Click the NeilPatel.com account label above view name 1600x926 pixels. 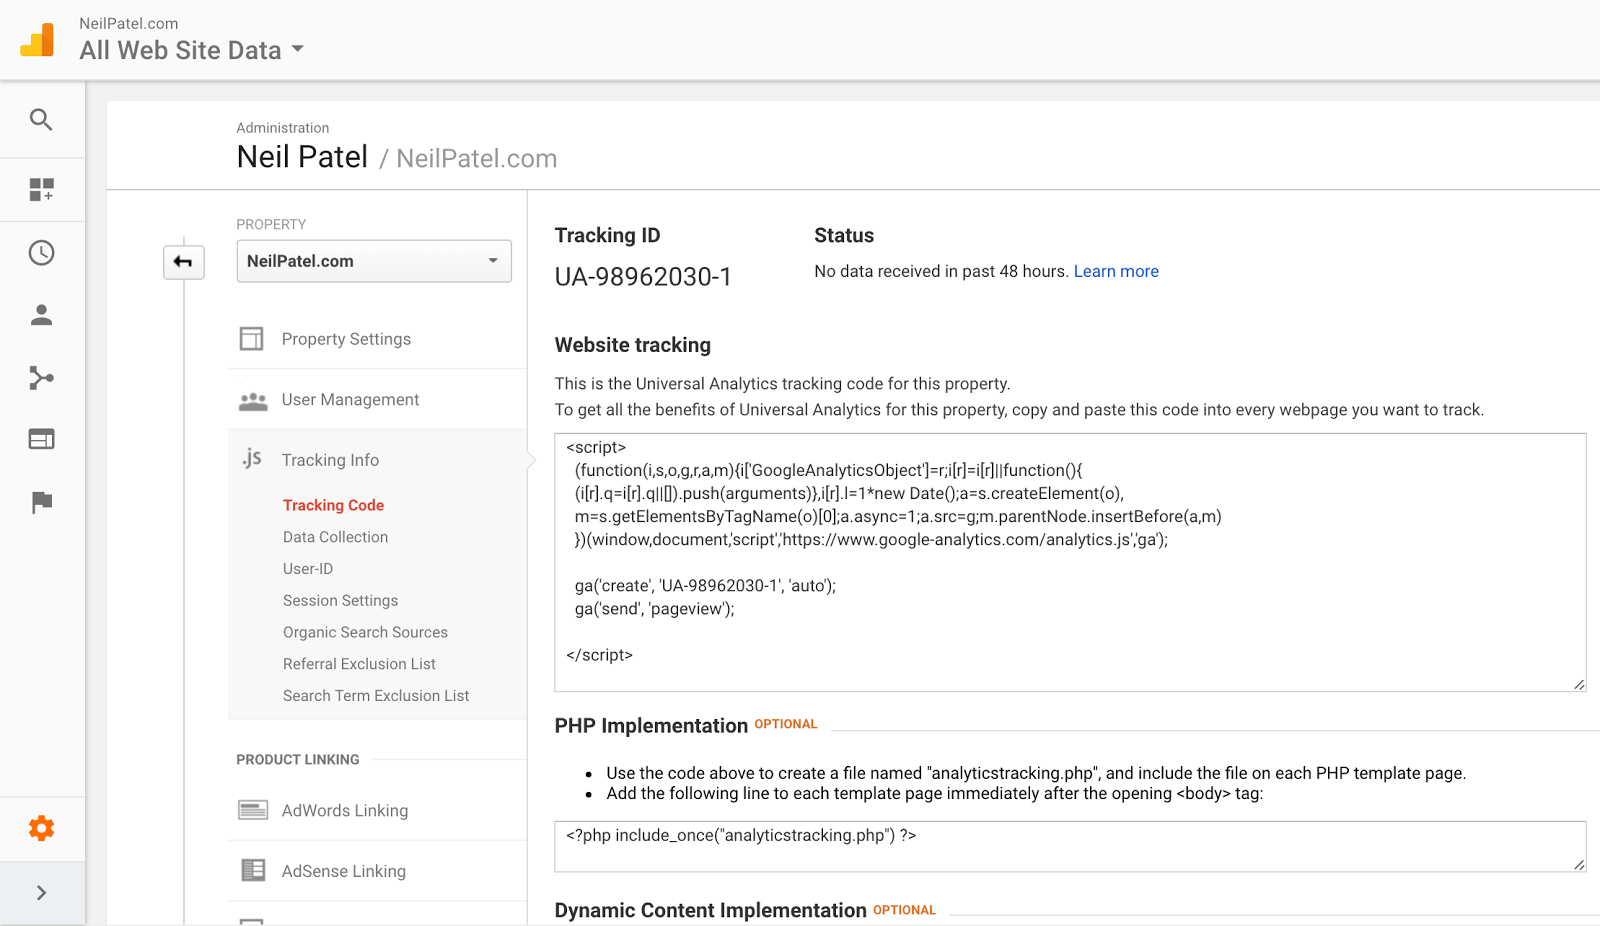pyautogui.click(x=129, y=23)
